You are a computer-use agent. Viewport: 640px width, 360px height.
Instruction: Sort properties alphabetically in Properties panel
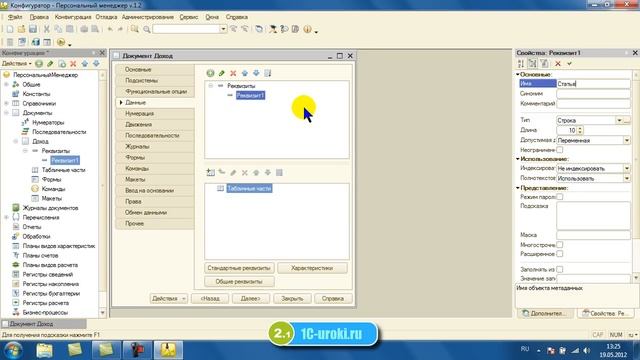tap(521, 64)
